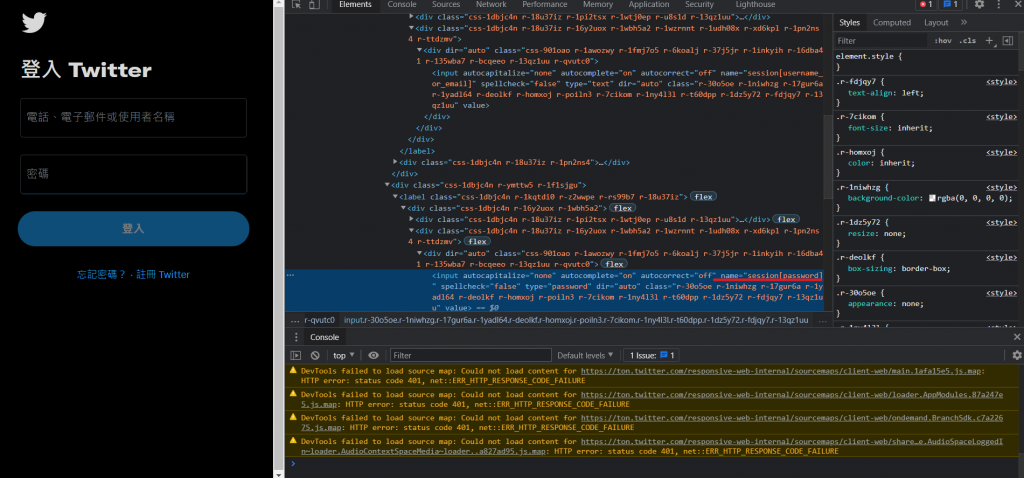The height and width of the screenshot is (478, 1024).
Task: Collapse the div r-ymttw5 r-1f1sjgu node
Action: (387, 185)
